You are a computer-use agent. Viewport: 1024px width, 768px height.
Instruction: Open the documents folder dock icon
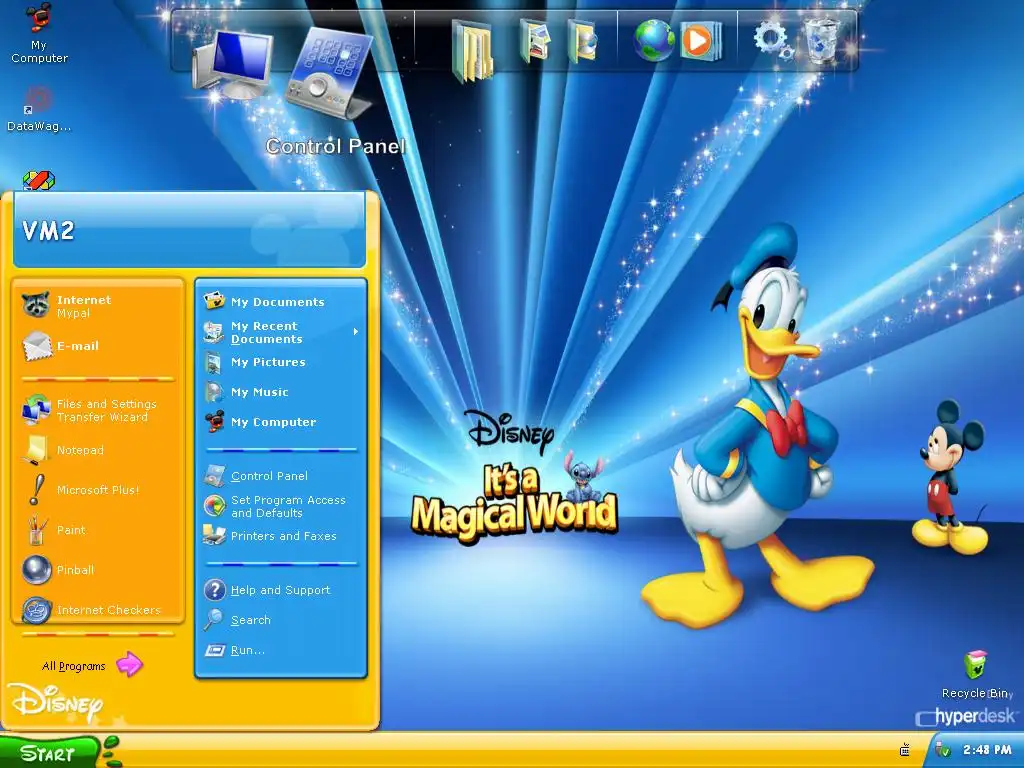coord(472,50)
